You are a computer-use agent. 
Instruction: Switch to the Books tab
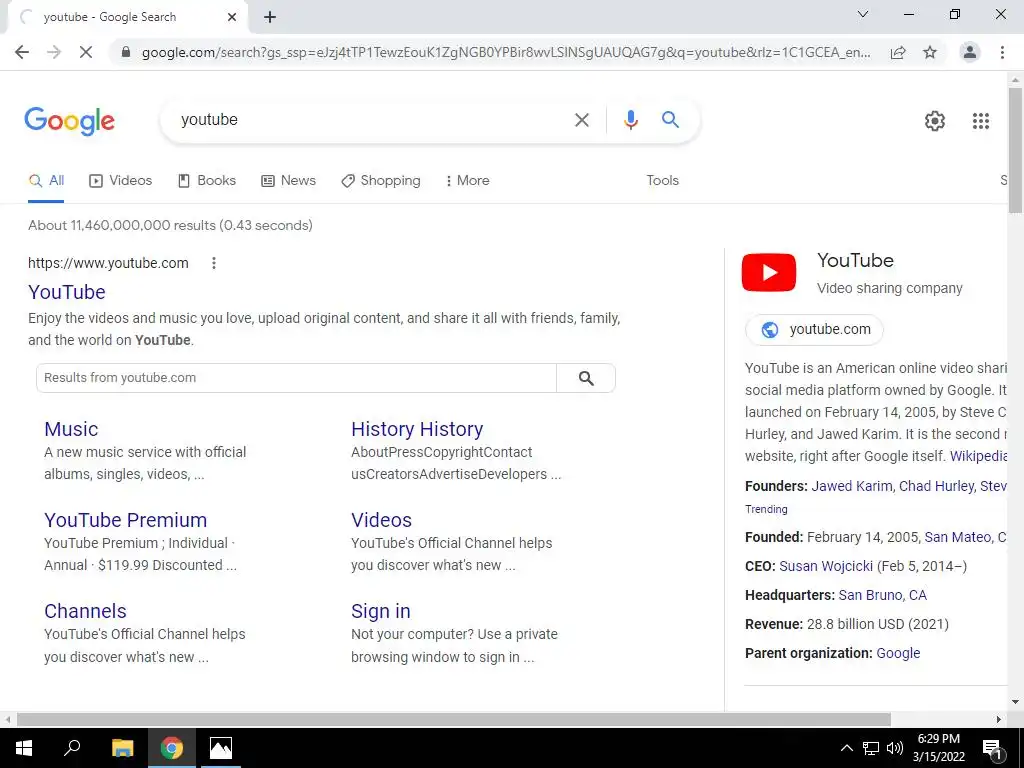point(206,181)
